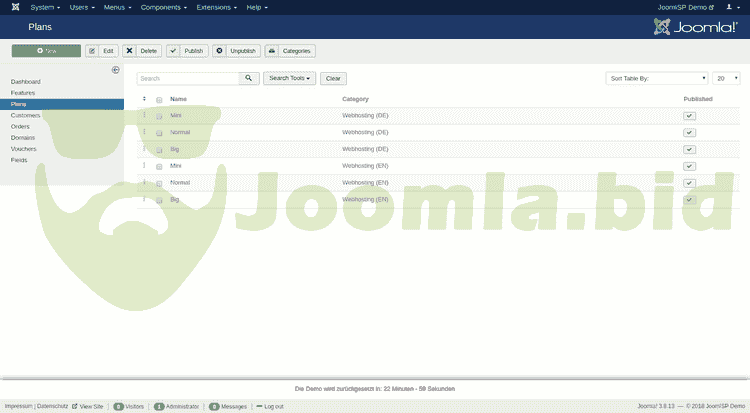Open Customers in the sidebar
The image size is (750, 413).
click(x=26, y=115)
